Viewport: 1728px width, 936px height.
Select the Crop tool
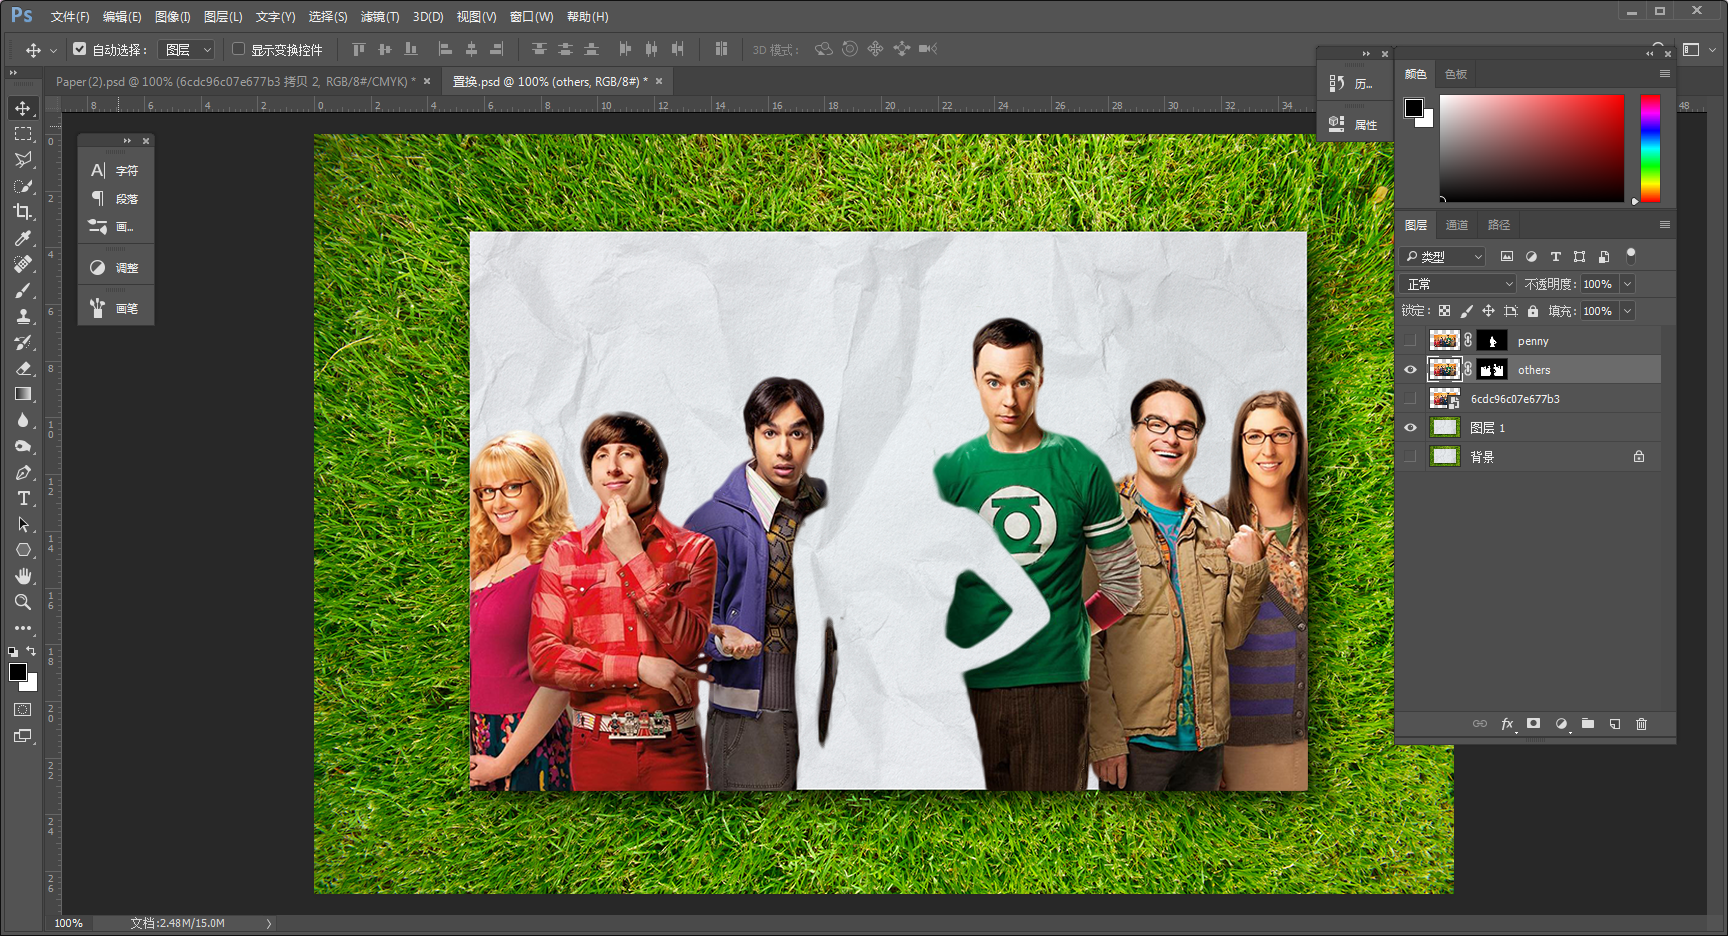pos(23,212)
